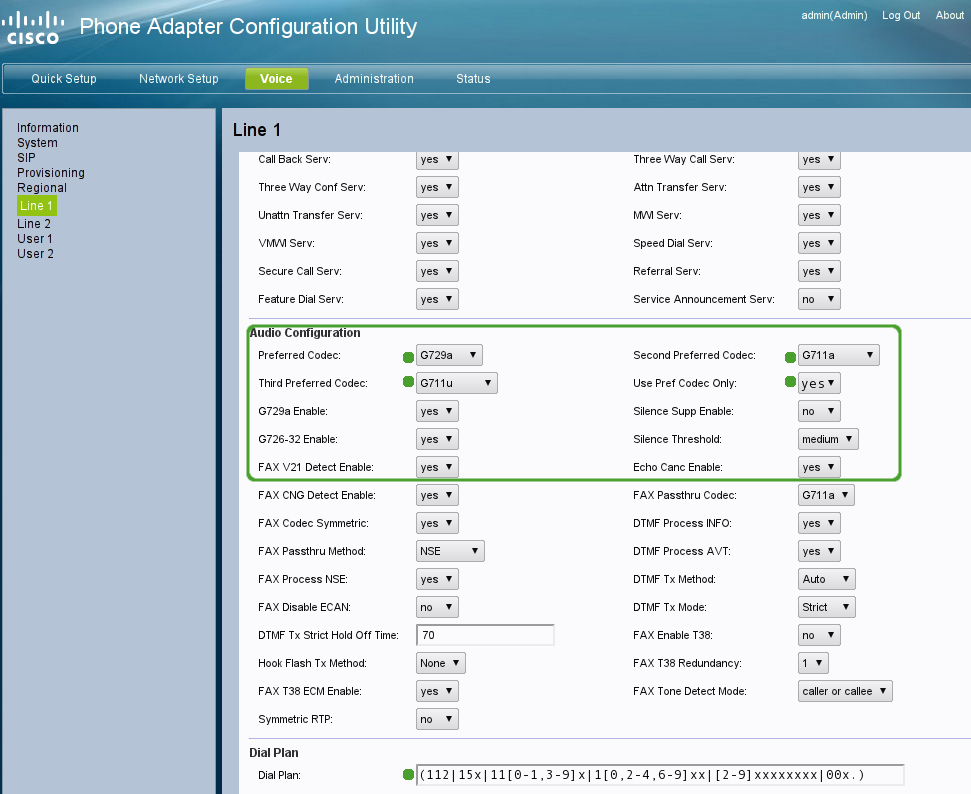Toggle Symmetric RTP yes/no selector
971x794 pixels.
(x=437, y=719)
